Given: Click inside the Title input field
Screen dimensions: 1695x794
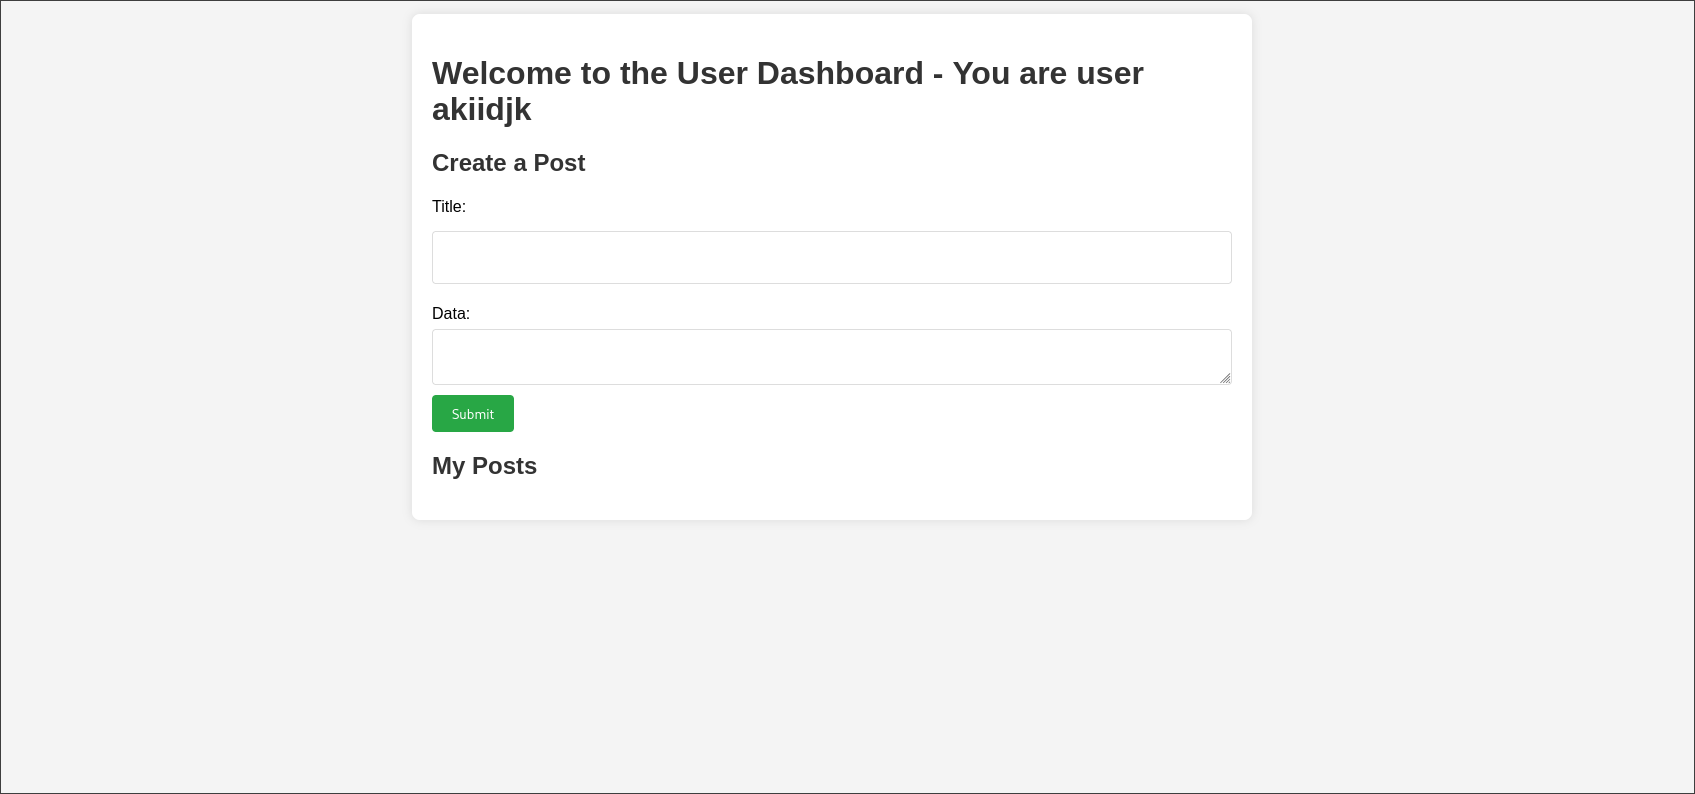Looking at the screenshot, I should [x=831, y=258].
